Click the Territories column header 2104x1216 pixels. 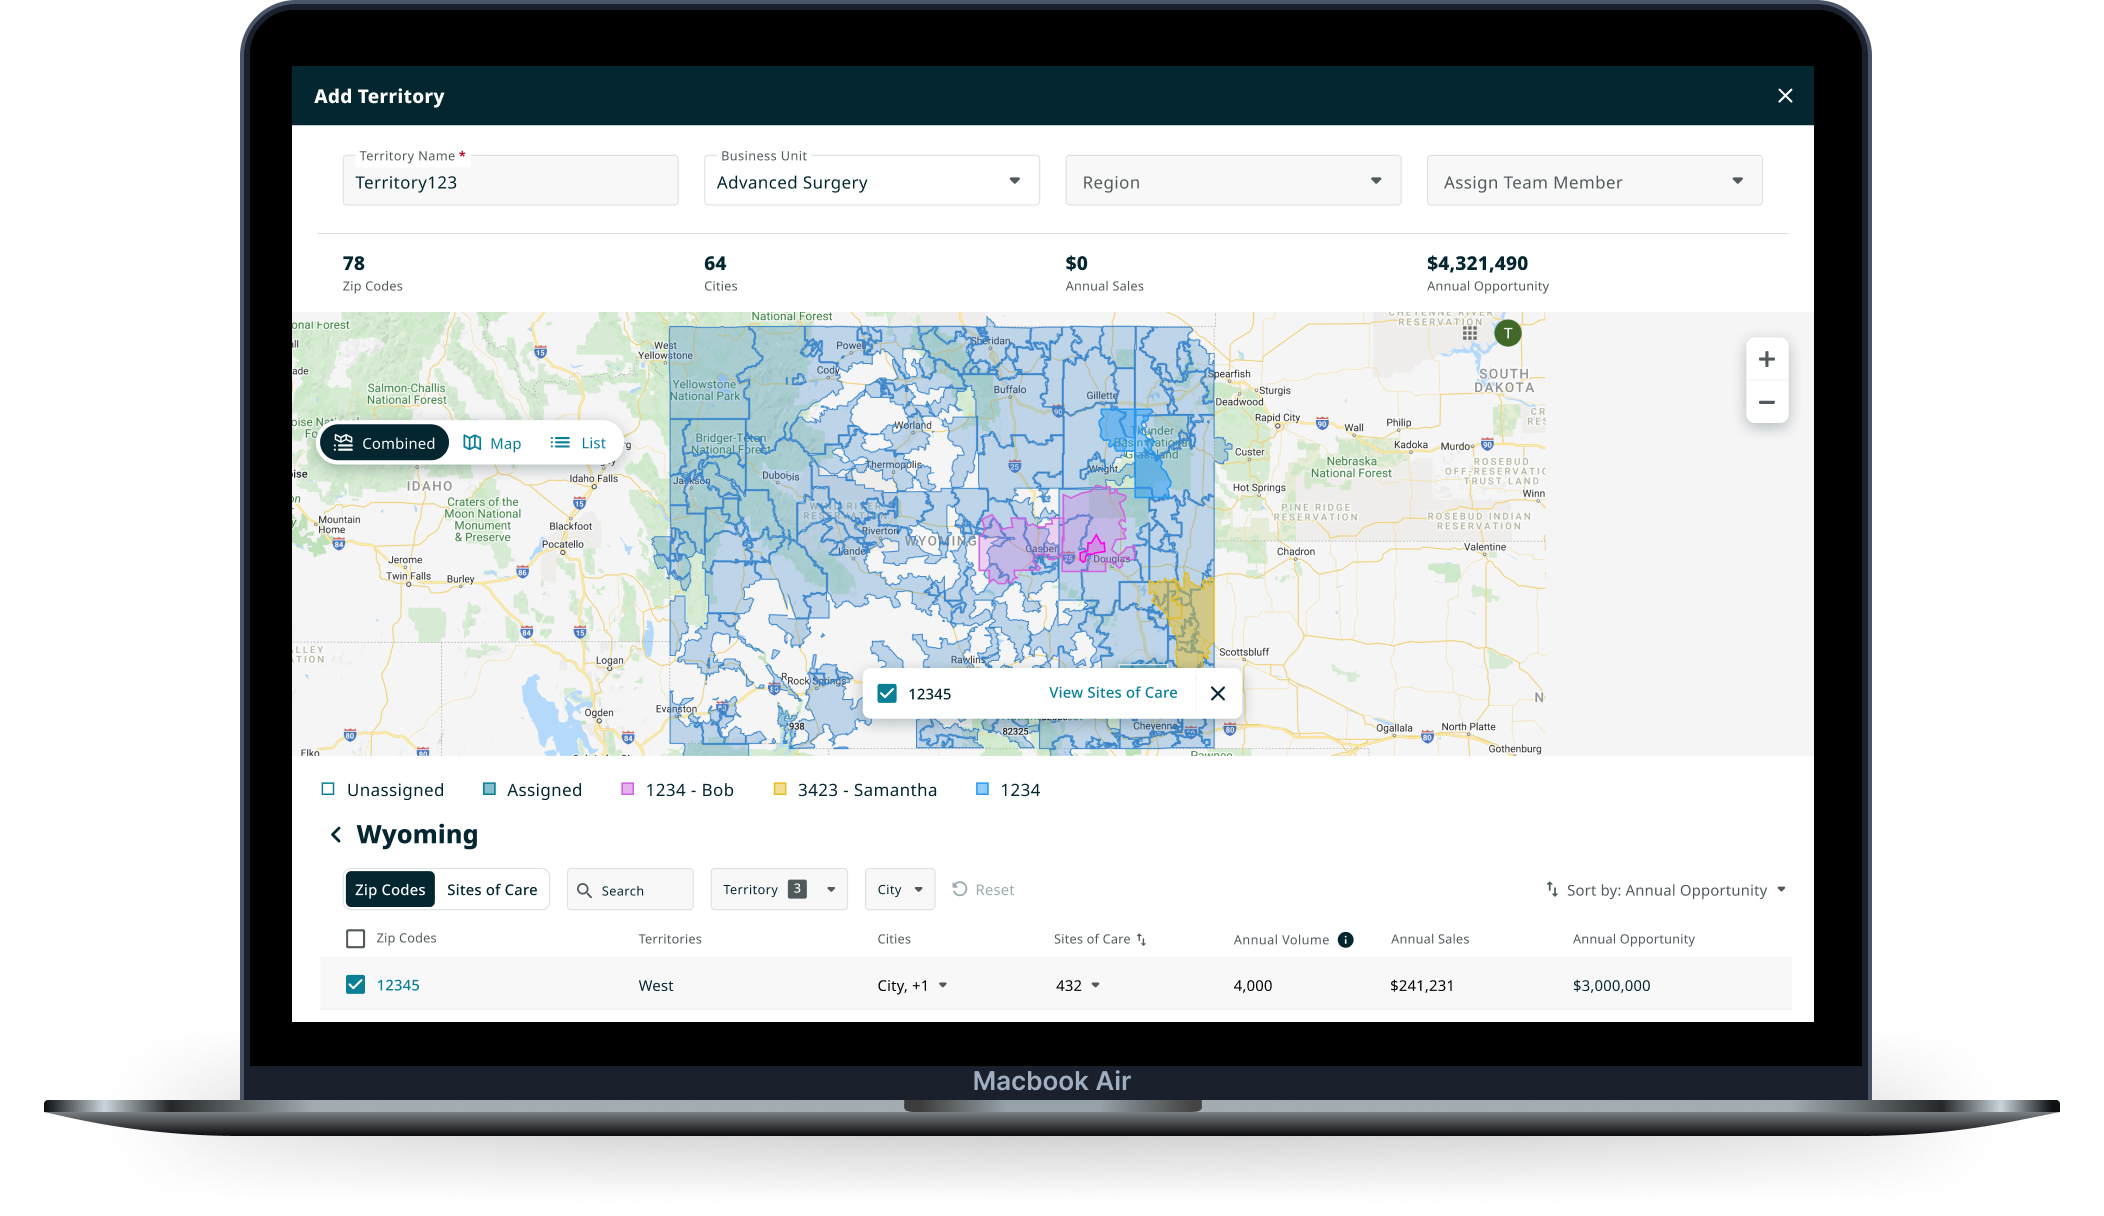click(670, 939)
